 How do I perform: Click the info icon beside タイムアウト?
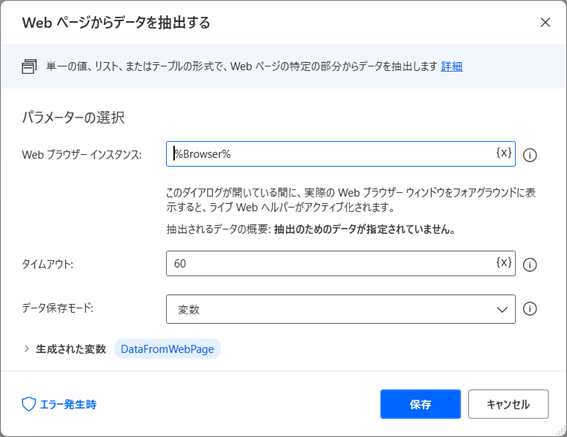(x=530, y=264)
